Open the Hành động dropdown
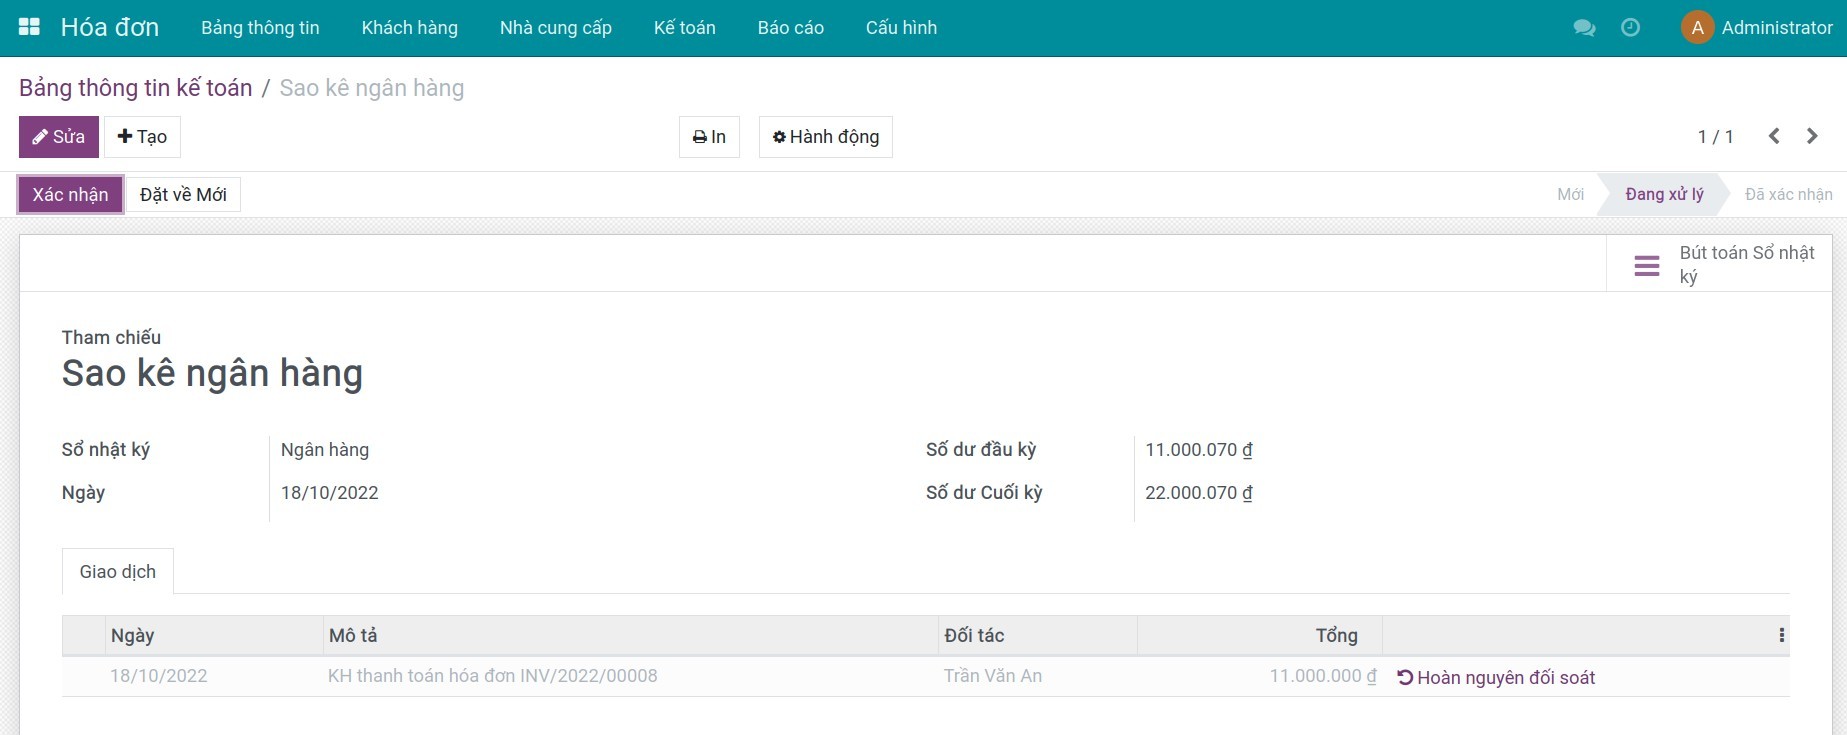The image size is (1847, 735). click(825, 137)
